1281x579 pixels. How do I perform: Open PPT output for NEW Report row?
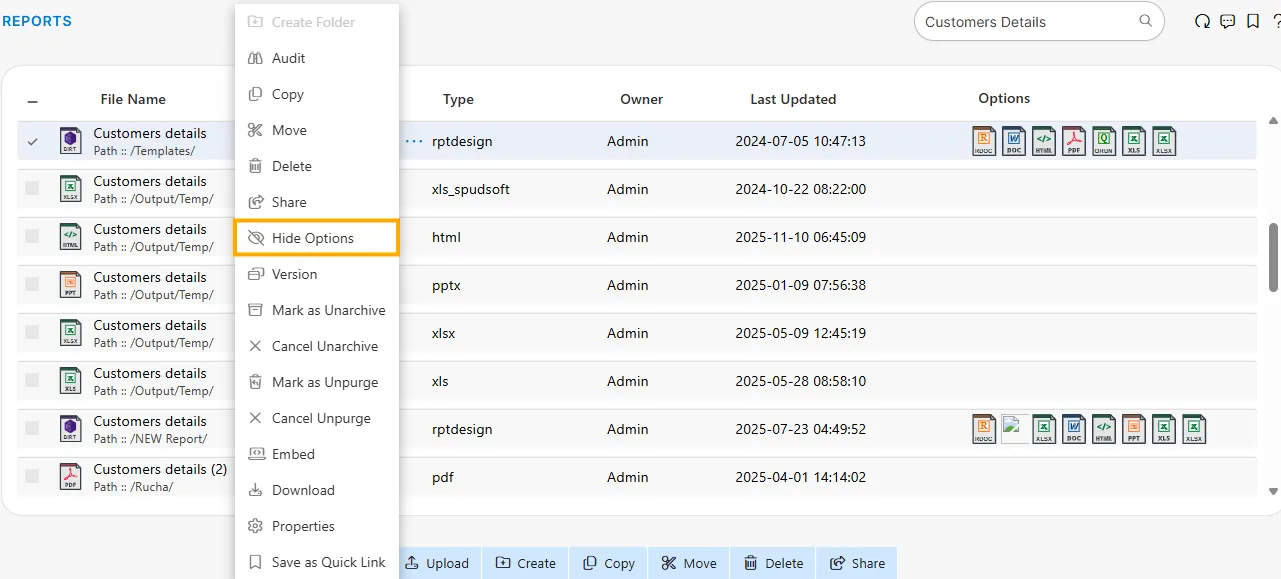(x=1134, y=429)
